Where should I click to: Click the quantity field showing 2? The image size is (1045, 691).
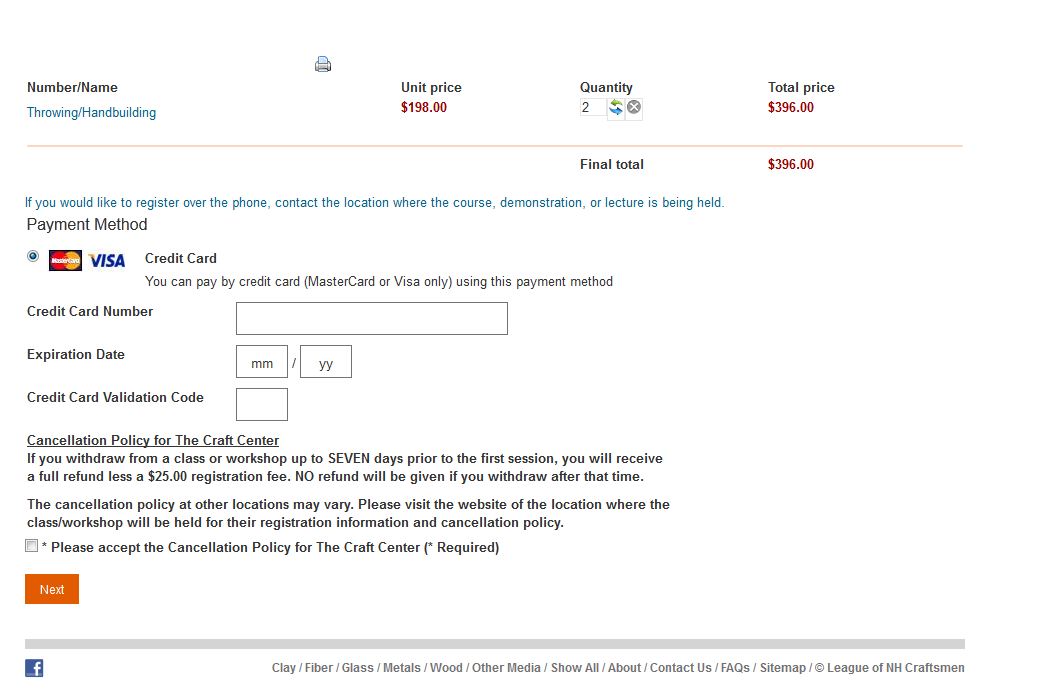pos(592,107)
